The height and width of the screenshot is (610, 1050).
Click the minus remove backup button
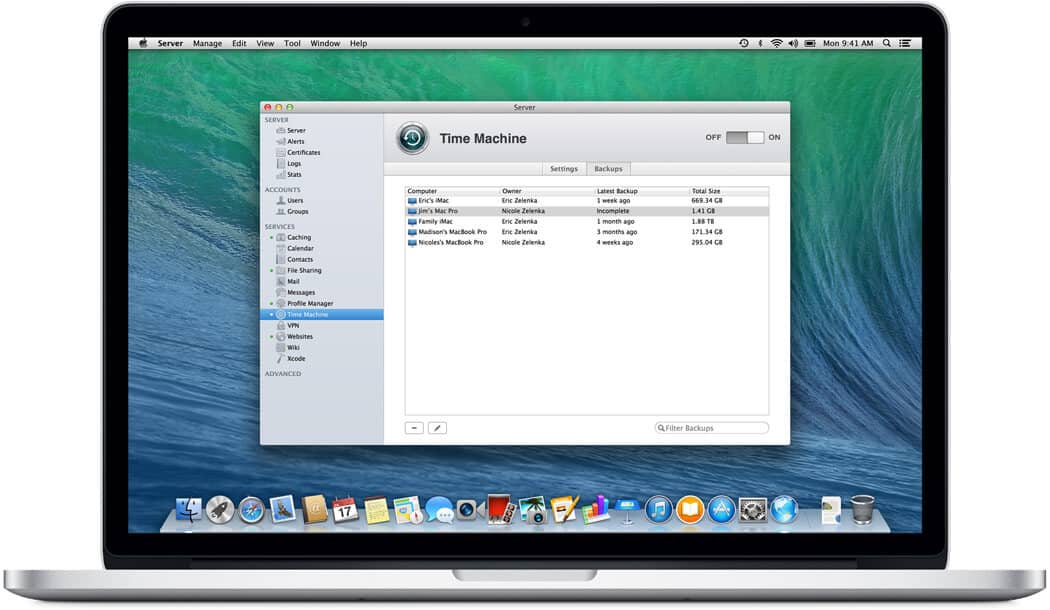point(415,428)
